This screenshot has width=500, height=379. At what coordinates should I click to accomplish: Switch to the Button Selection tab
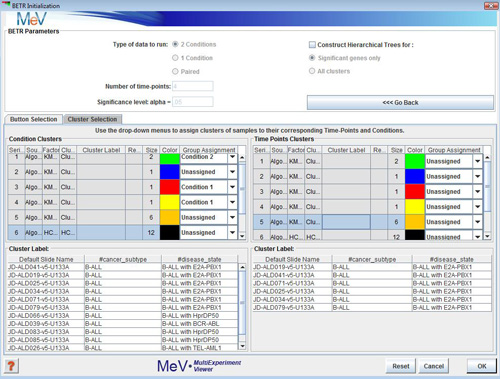(33, 119)
